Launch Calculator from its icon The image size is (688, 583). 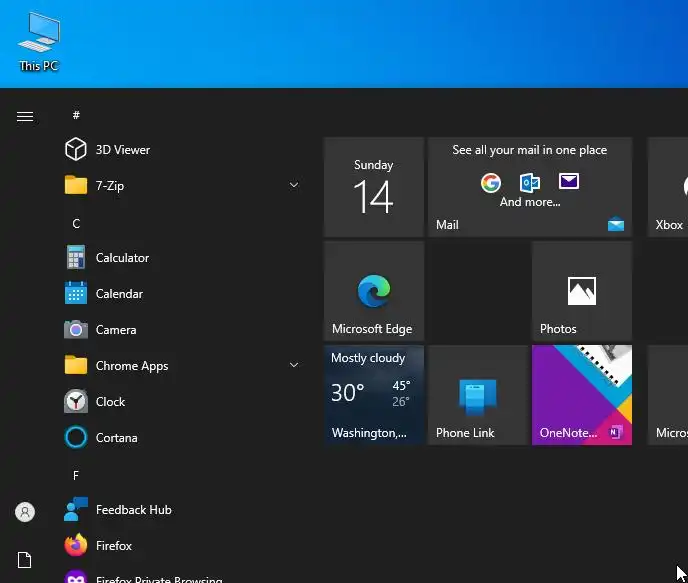point(76,257)
